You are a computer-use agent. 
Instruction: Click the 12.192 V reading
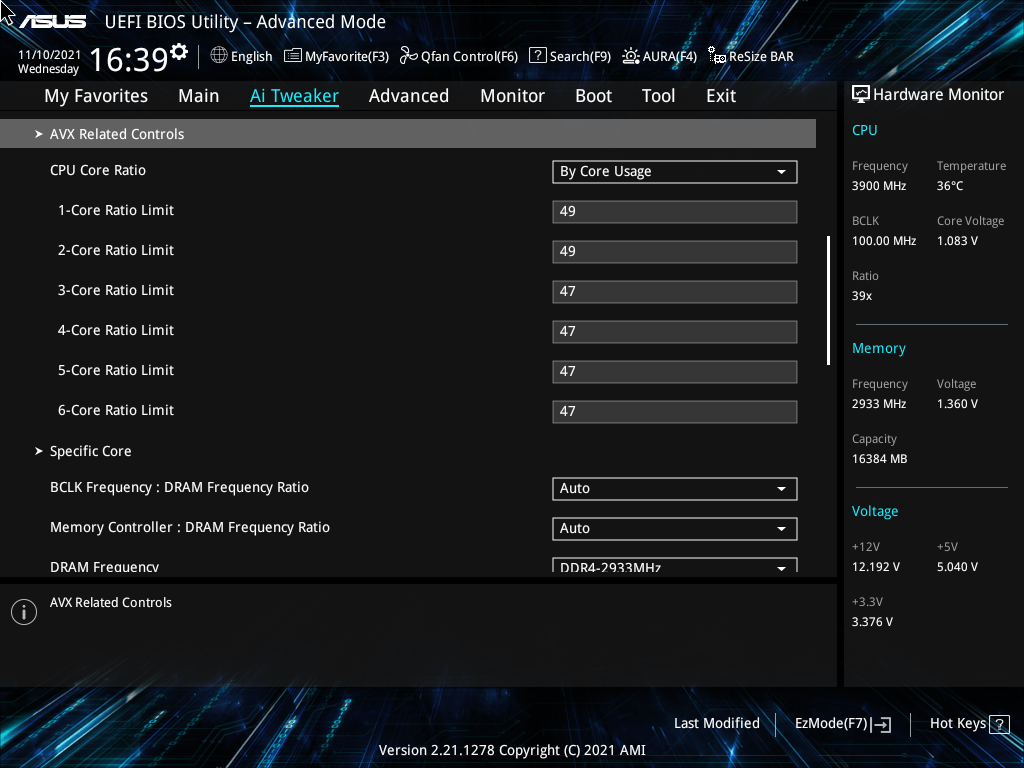[x=876, y=567]
